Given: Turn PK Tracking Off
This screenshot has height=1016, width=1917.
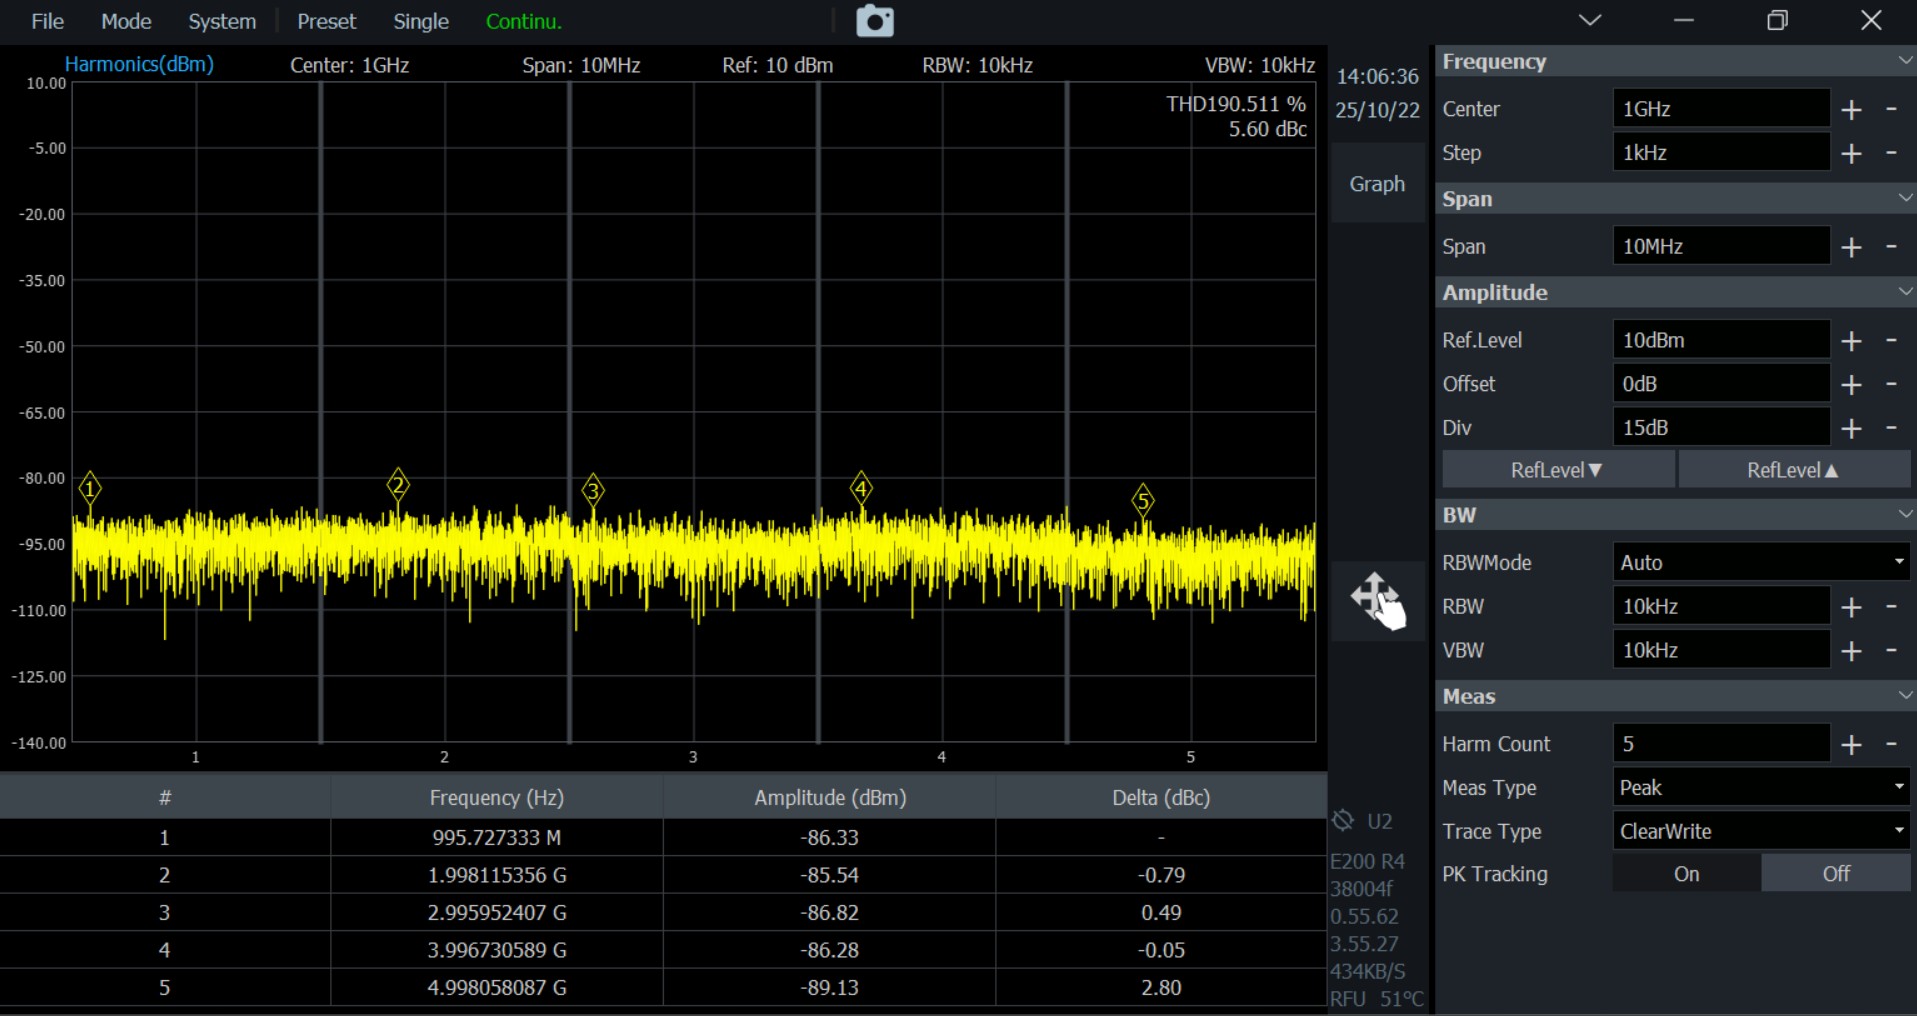Looking at the screenshot, I should [x=1835, y=874].
